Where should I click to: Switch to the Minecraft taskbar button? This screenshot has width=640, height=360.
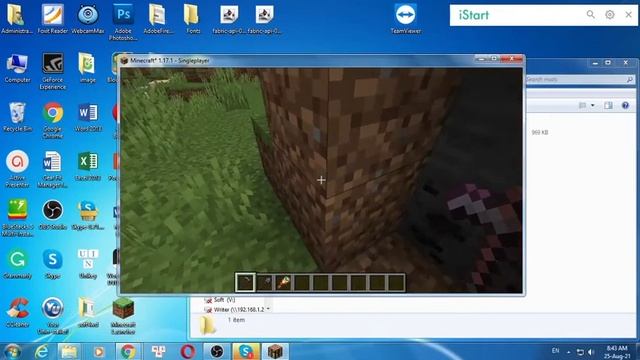click(x=275, y=351)
